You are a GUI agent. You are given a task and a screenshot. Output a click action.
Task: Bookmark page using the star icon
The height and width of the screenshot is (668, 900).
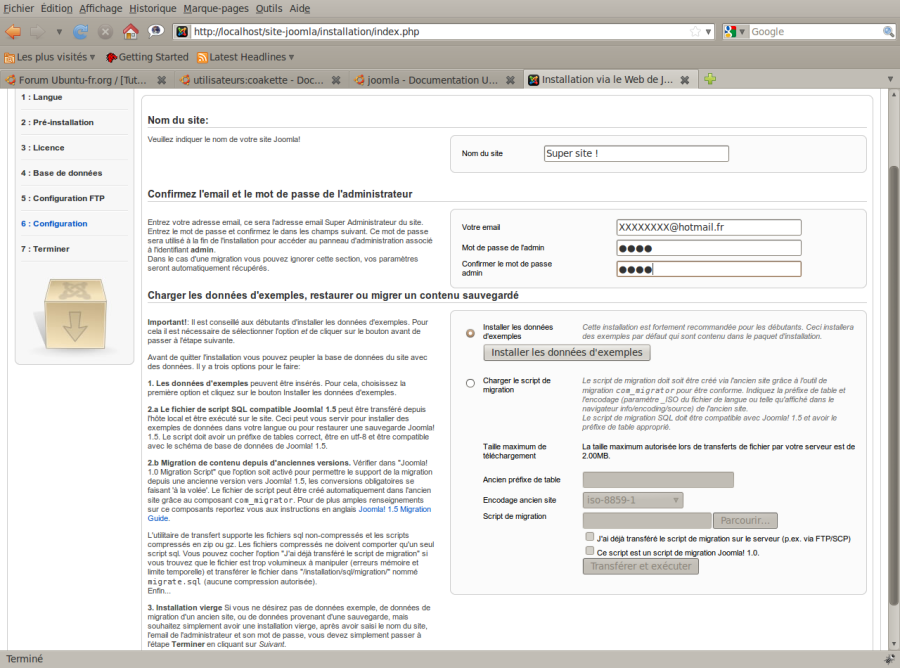tap(695, 32)
